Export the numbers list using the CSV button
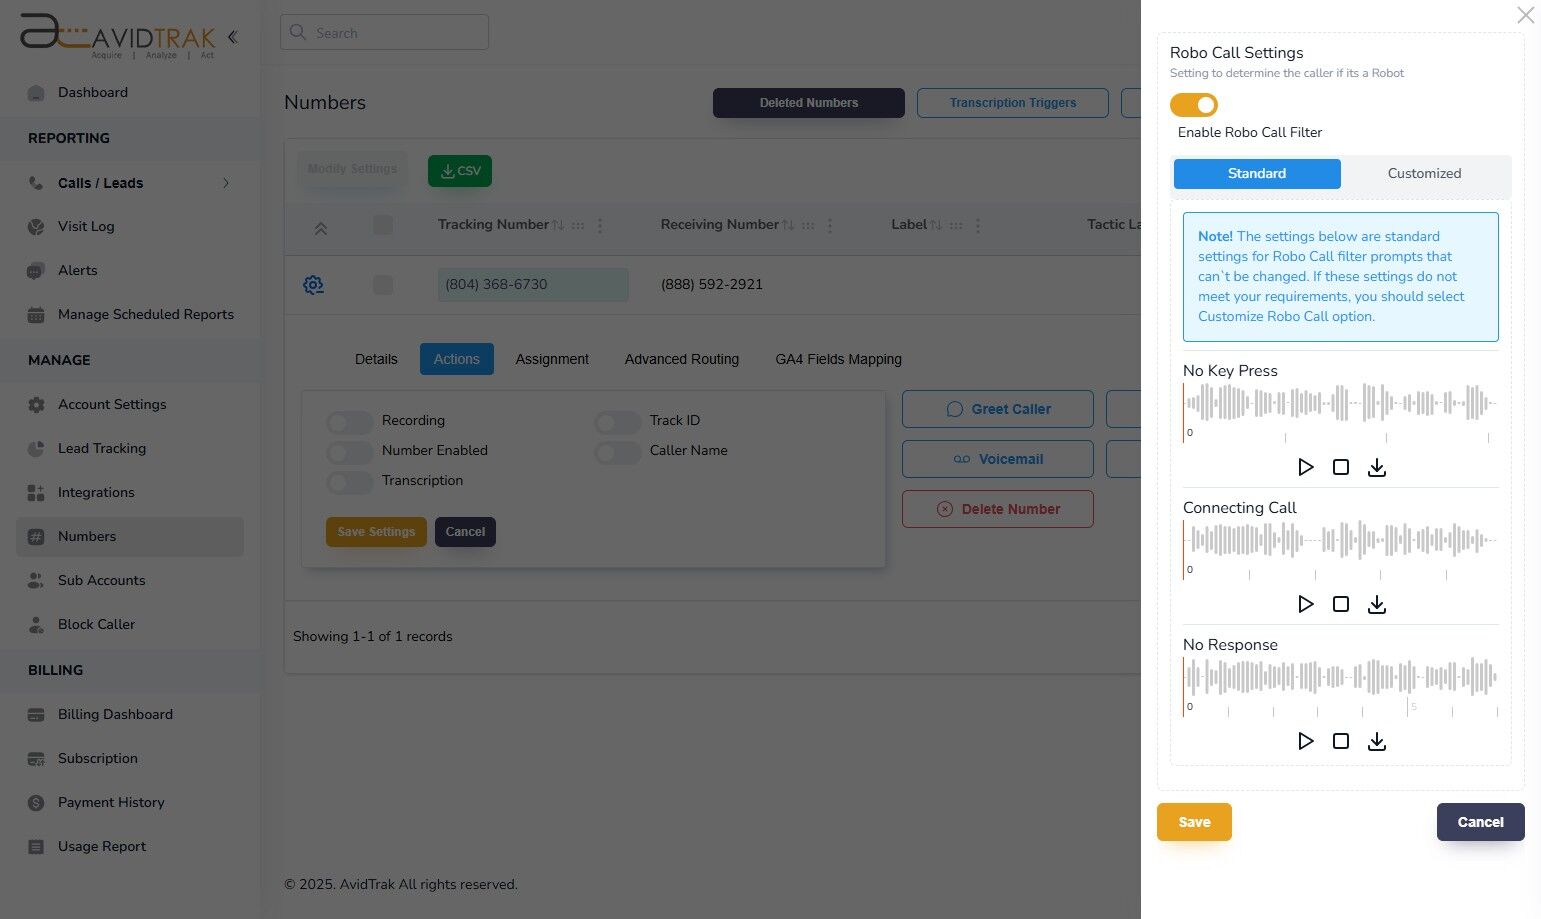 point(459,170)
